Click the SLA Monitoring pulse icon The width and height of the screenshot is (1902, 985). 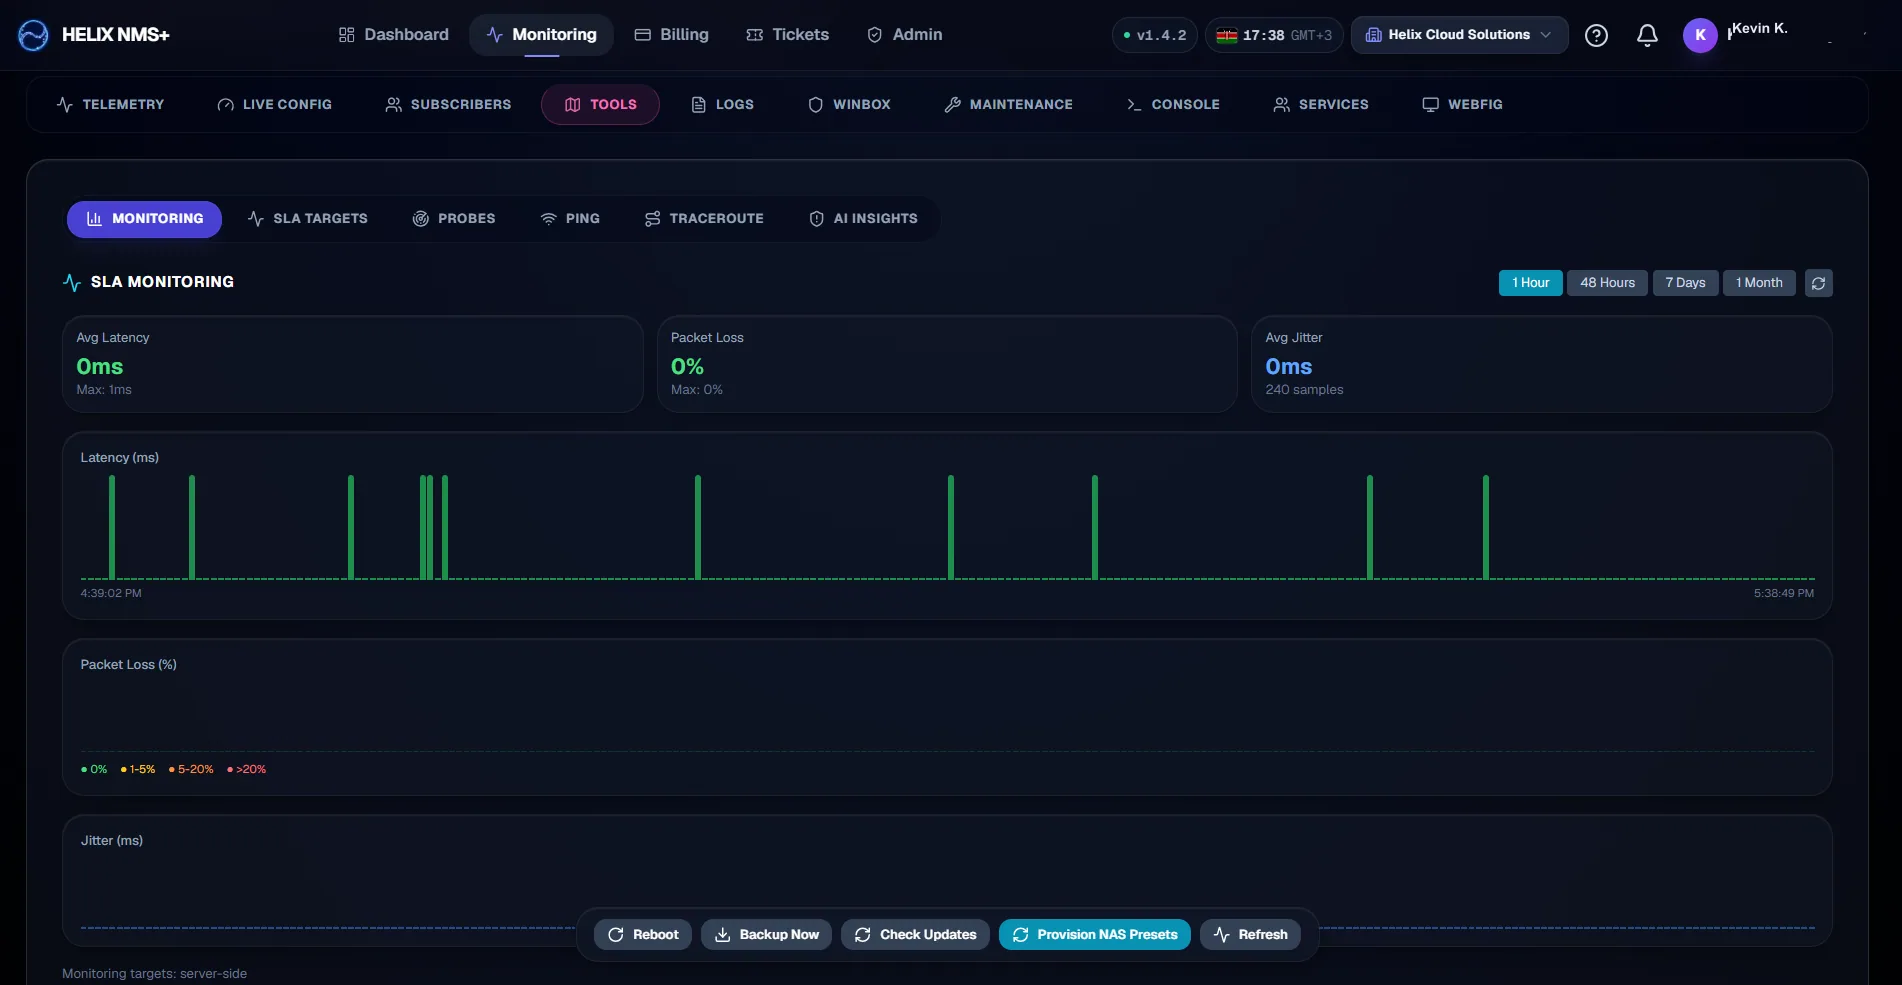point(72,282)
